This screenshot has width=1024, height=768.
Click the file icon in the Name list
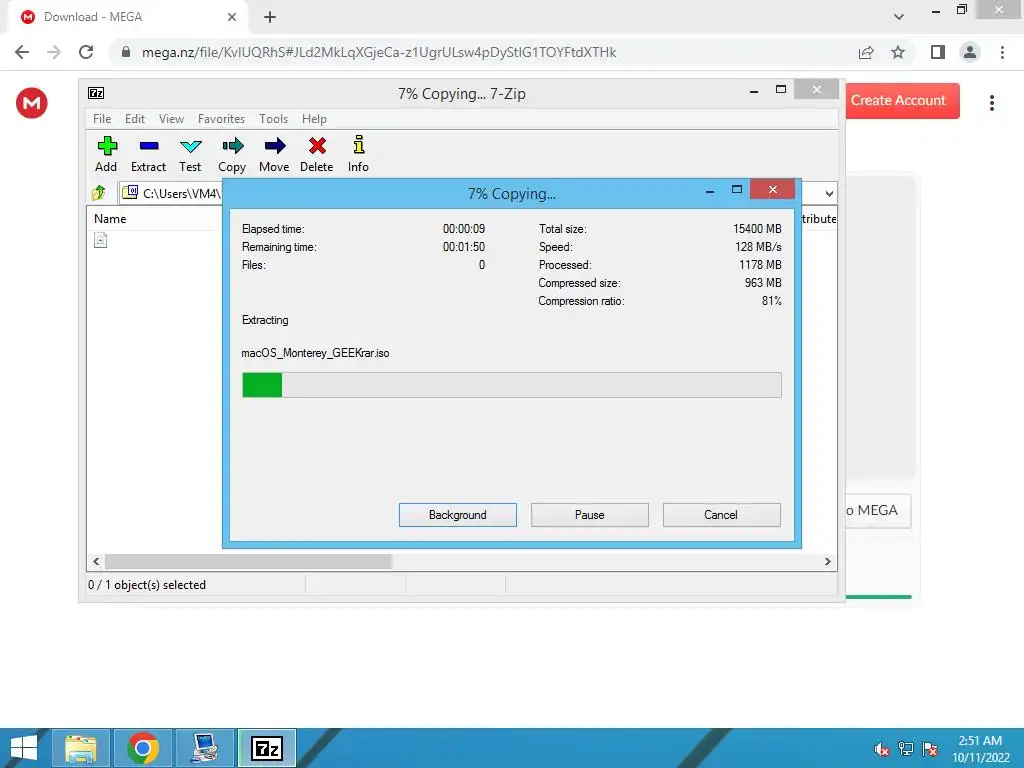[x=101, y=240]
